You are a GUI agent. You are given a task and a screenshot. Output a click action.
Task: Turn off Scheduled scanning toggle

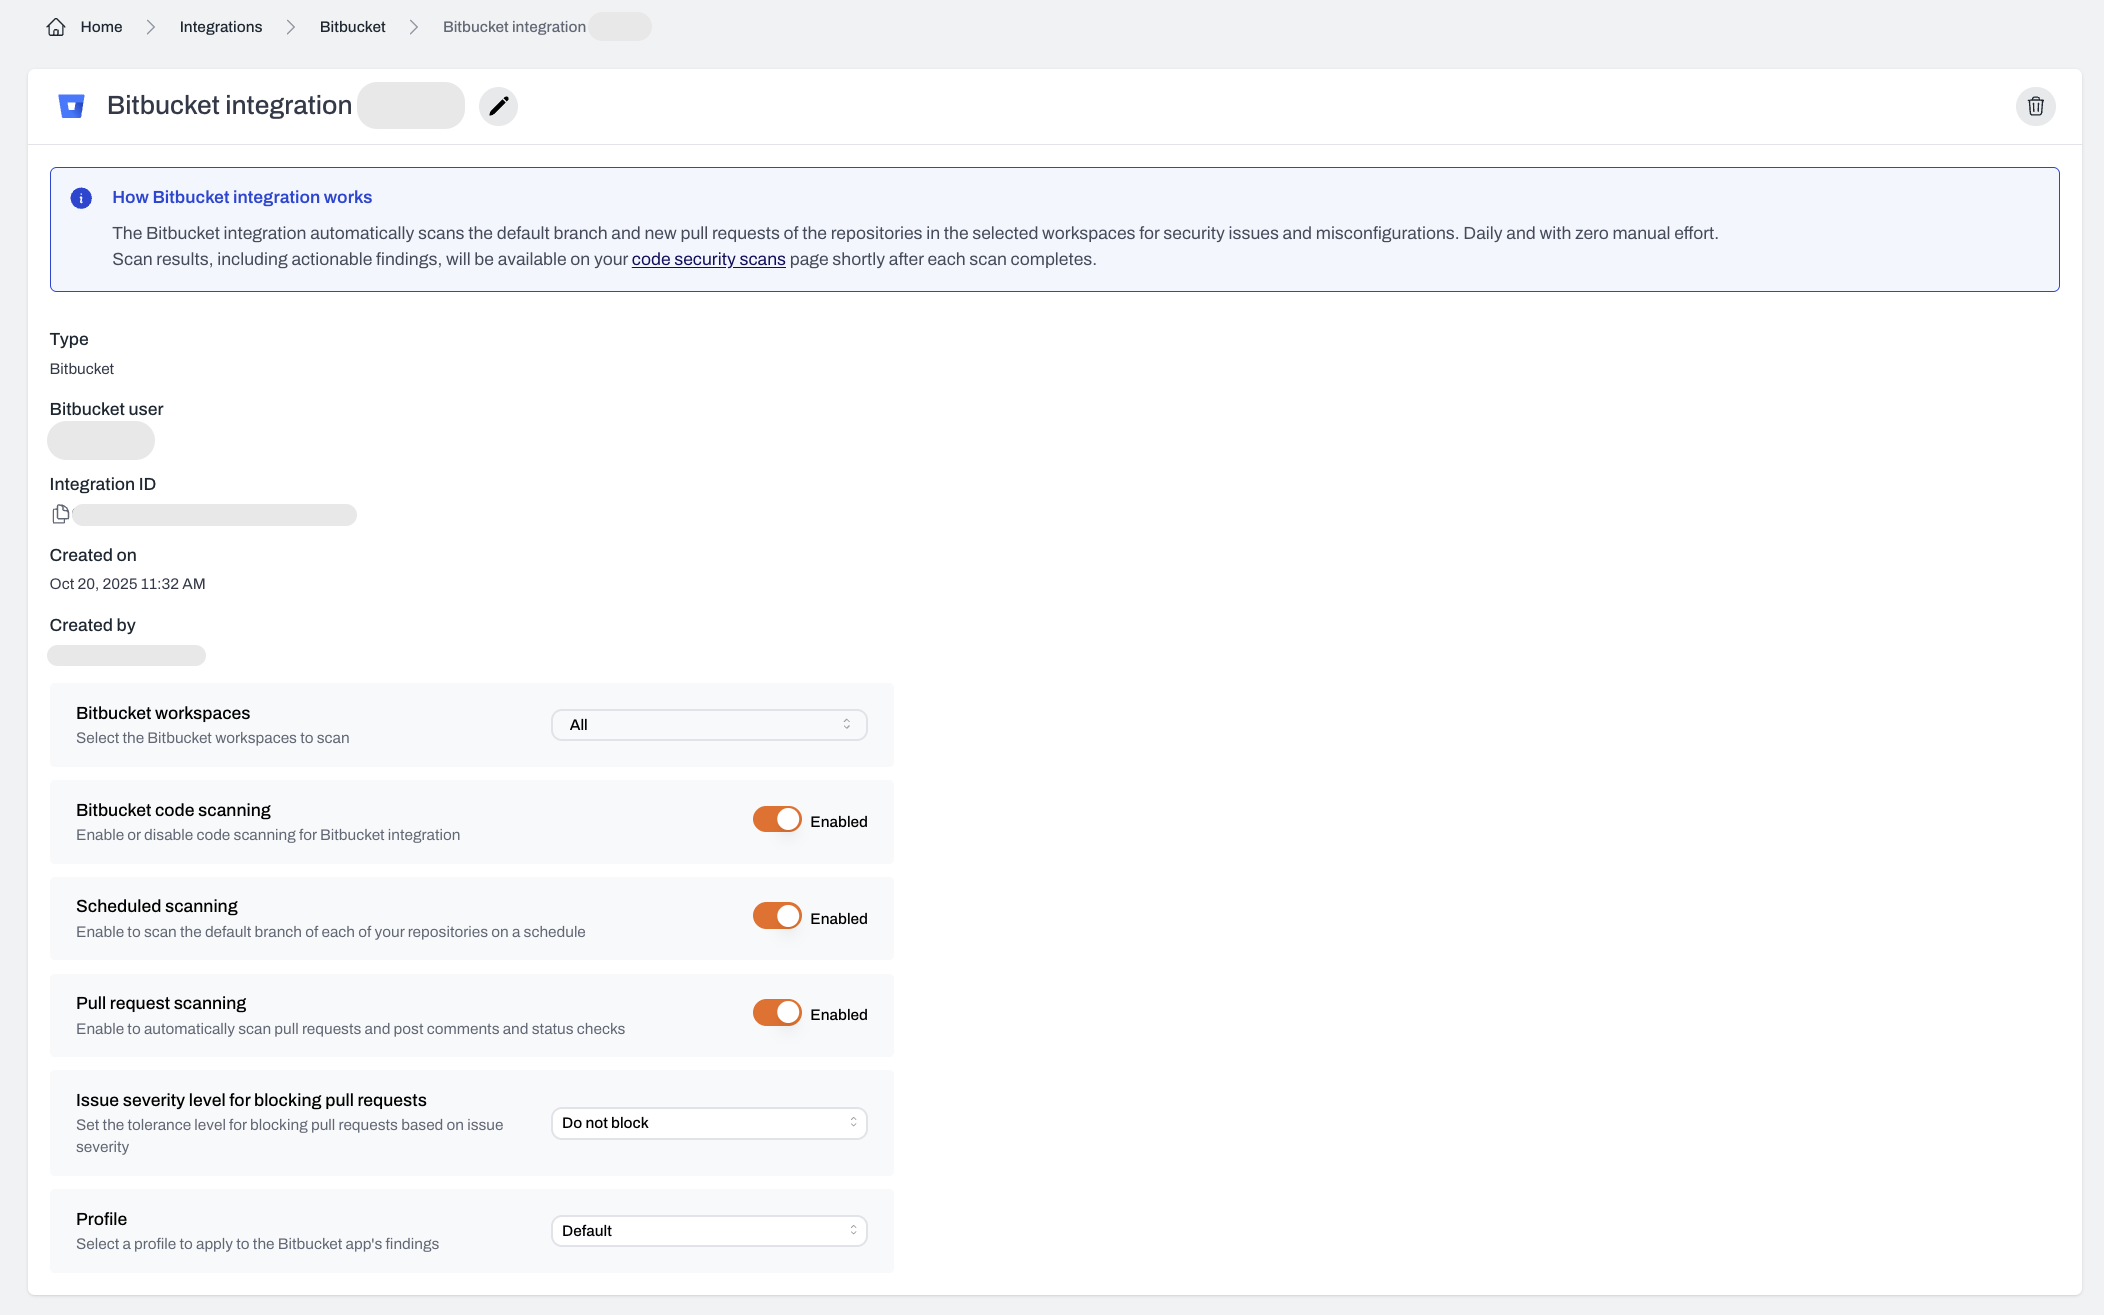tap(777, 917)
